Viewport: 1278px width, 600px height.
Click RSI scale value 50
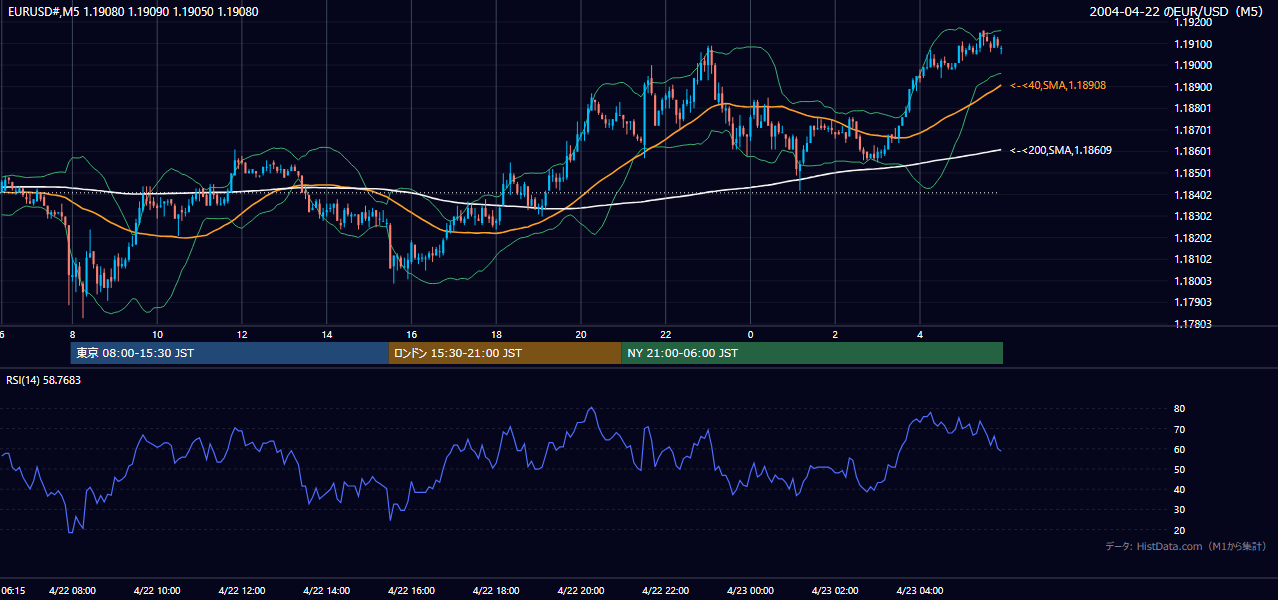[1180, 469]
